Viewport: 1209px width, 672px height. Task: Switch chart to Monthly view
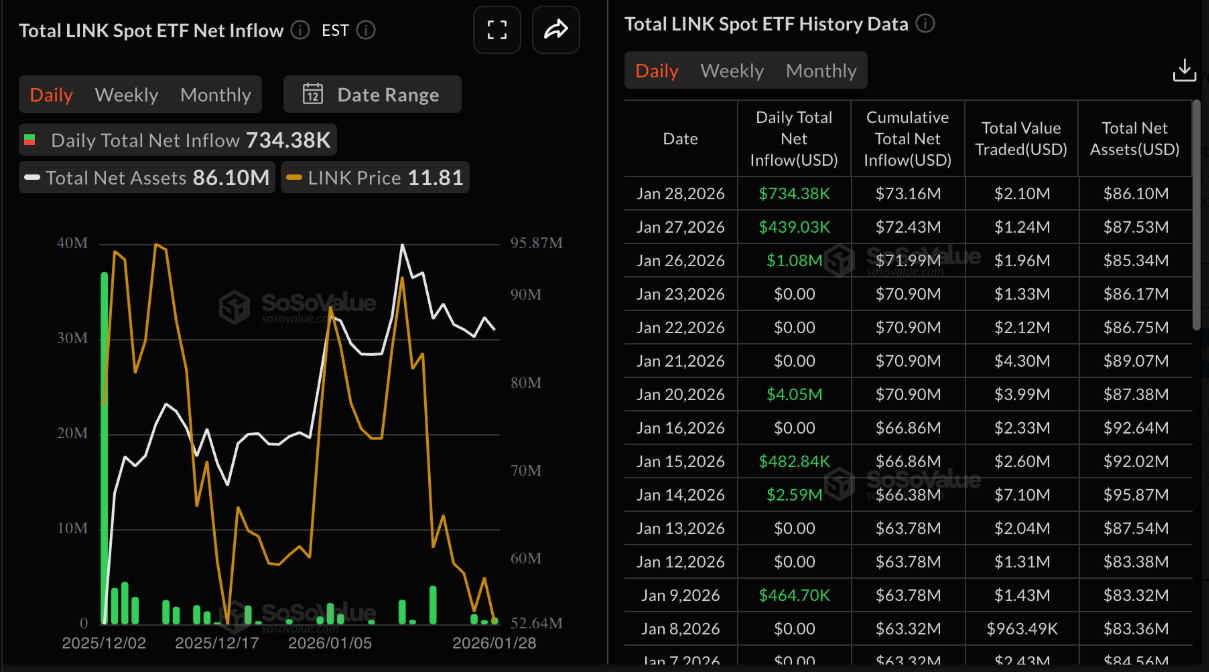[x=215, y=95]
